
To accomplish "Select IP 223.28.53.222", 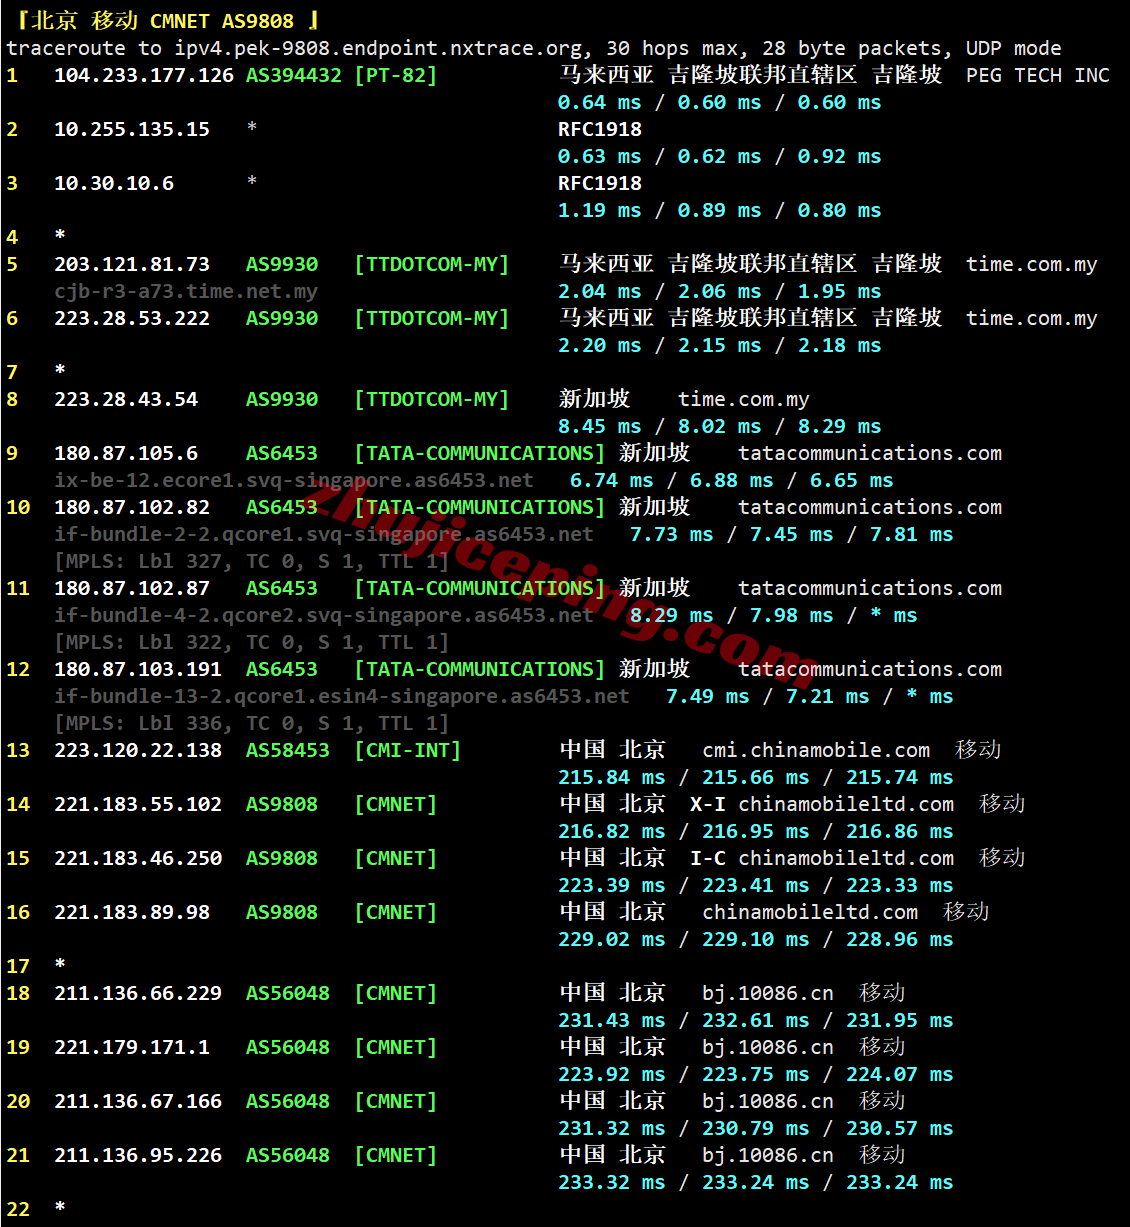I will click(x=132, y=318).
